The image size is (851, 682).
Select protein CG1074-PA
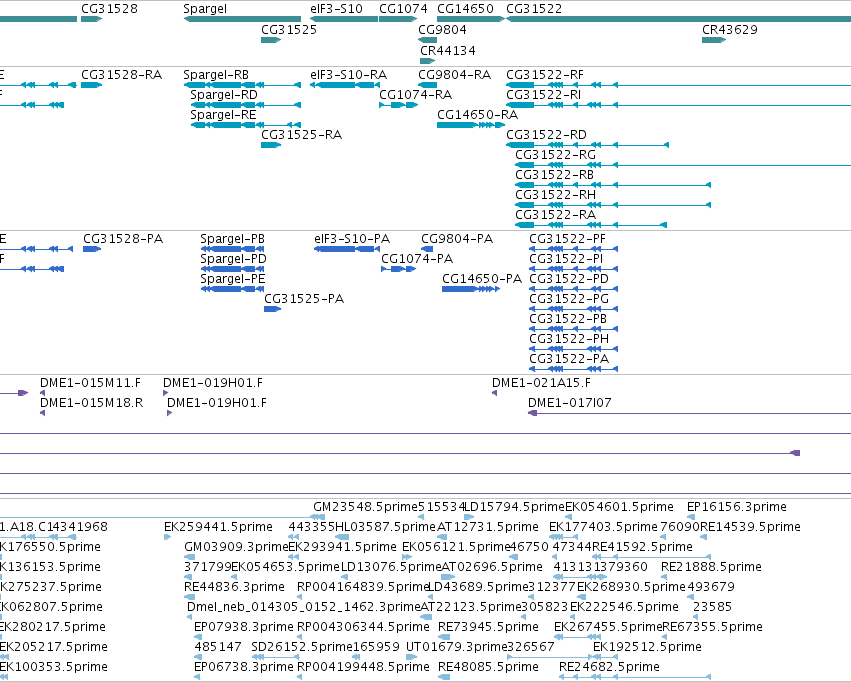398,269
